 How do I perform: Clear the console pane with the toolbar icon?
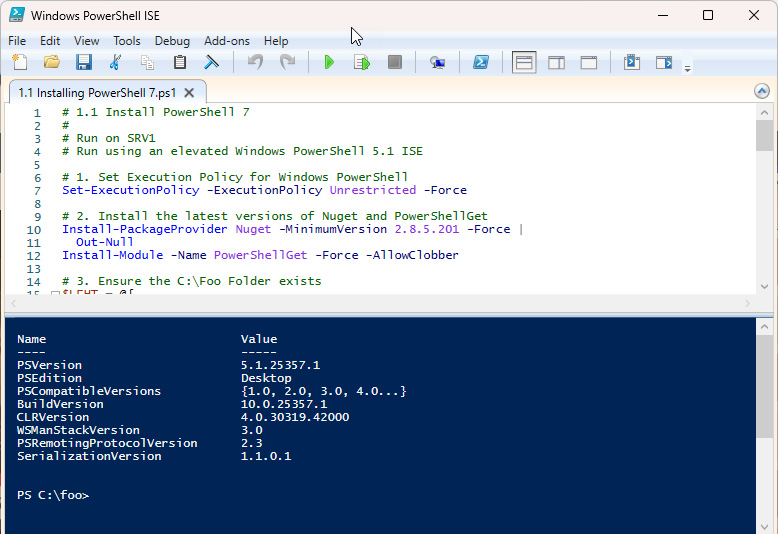(211, 63)
